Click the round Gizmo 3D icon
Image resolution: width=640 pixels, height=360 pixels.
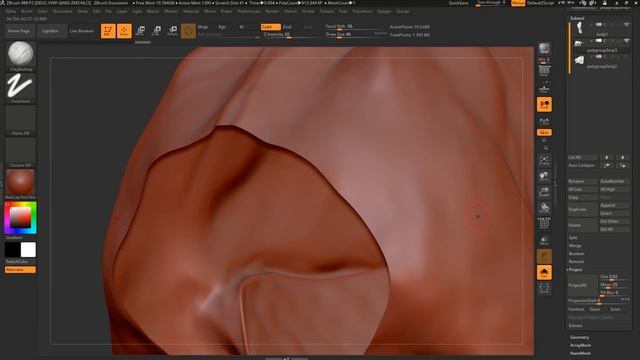click(189, 31)
